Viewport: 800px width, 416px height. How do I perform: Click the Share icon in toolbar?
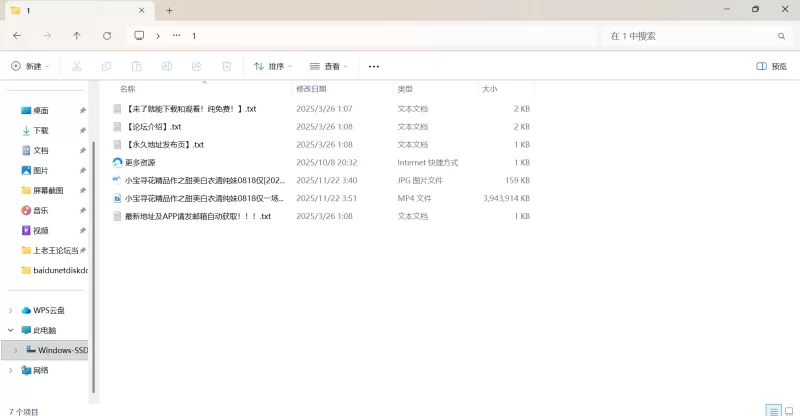[x=196, y=66]
